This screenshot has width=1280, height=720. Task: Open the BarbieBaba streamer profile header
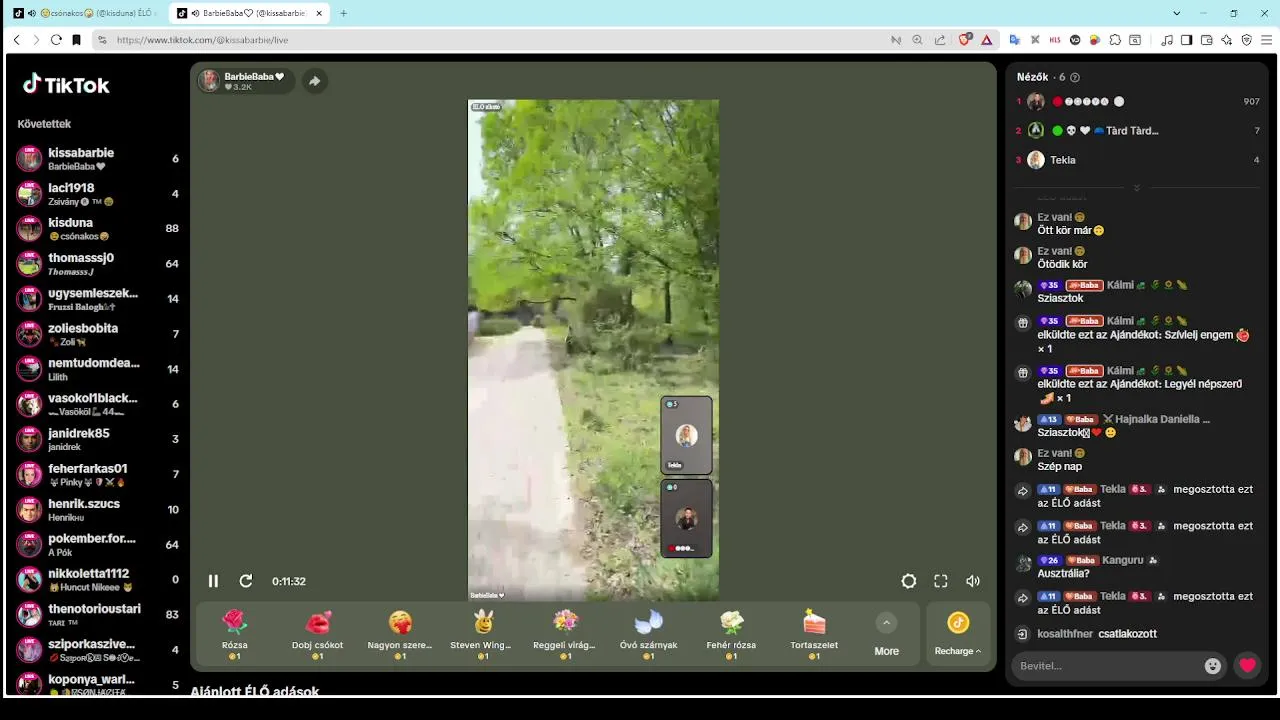tap(246, 81)
